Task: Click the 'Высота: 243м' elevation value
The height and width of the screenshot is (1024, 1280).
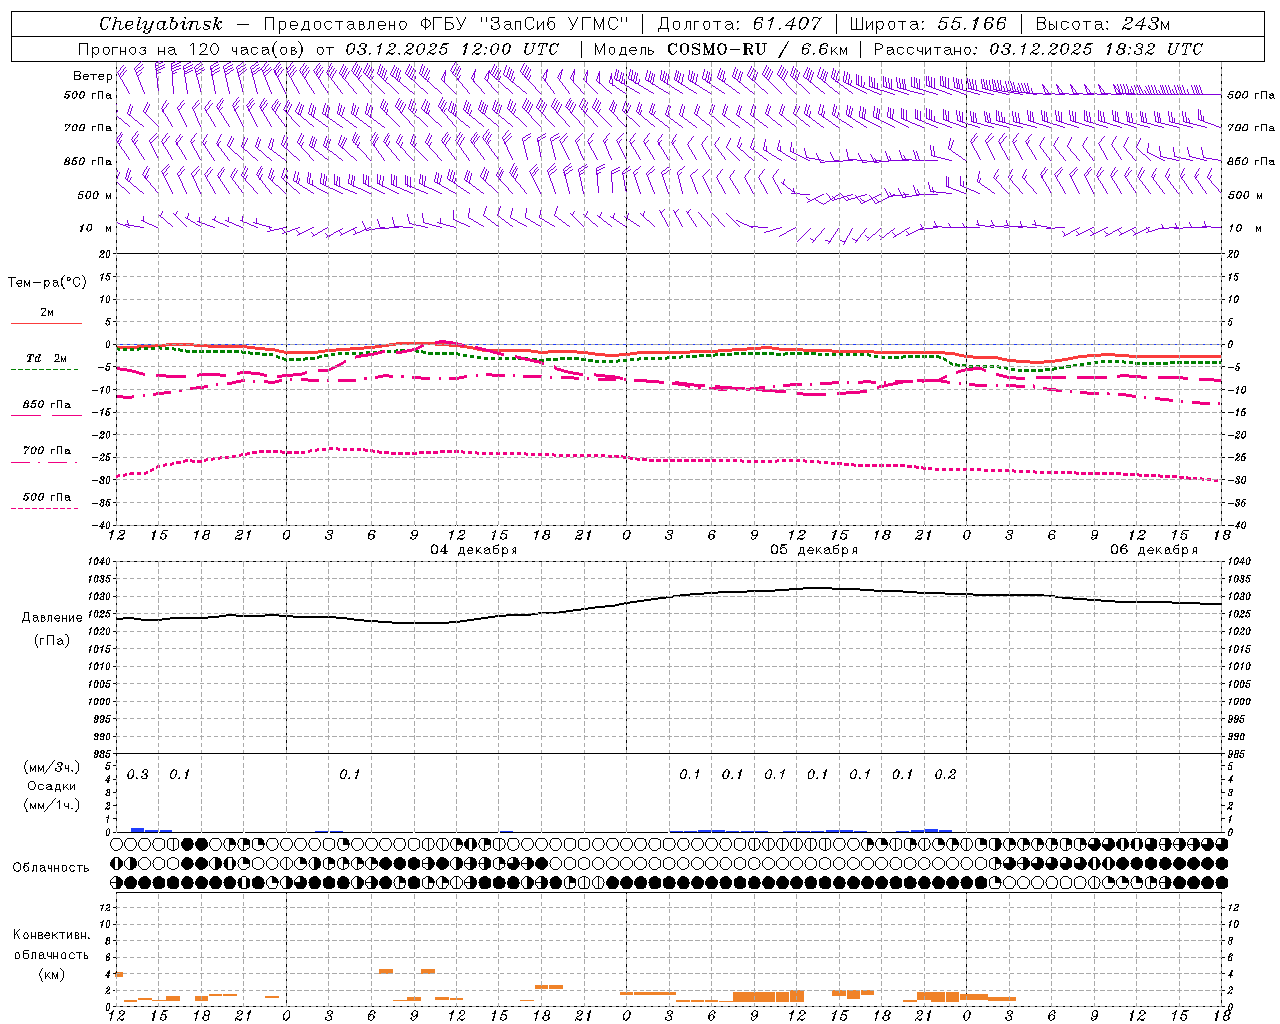Action: click(x=1103, y=24)
